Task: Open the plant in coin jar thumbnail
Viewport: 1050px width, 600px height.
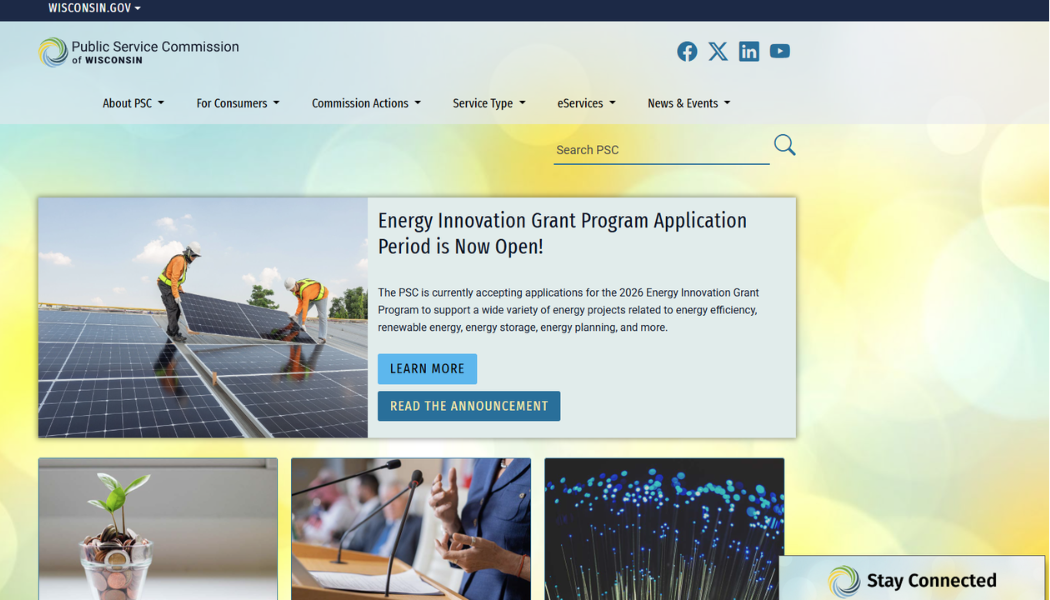Action: [x=158, y=529]
